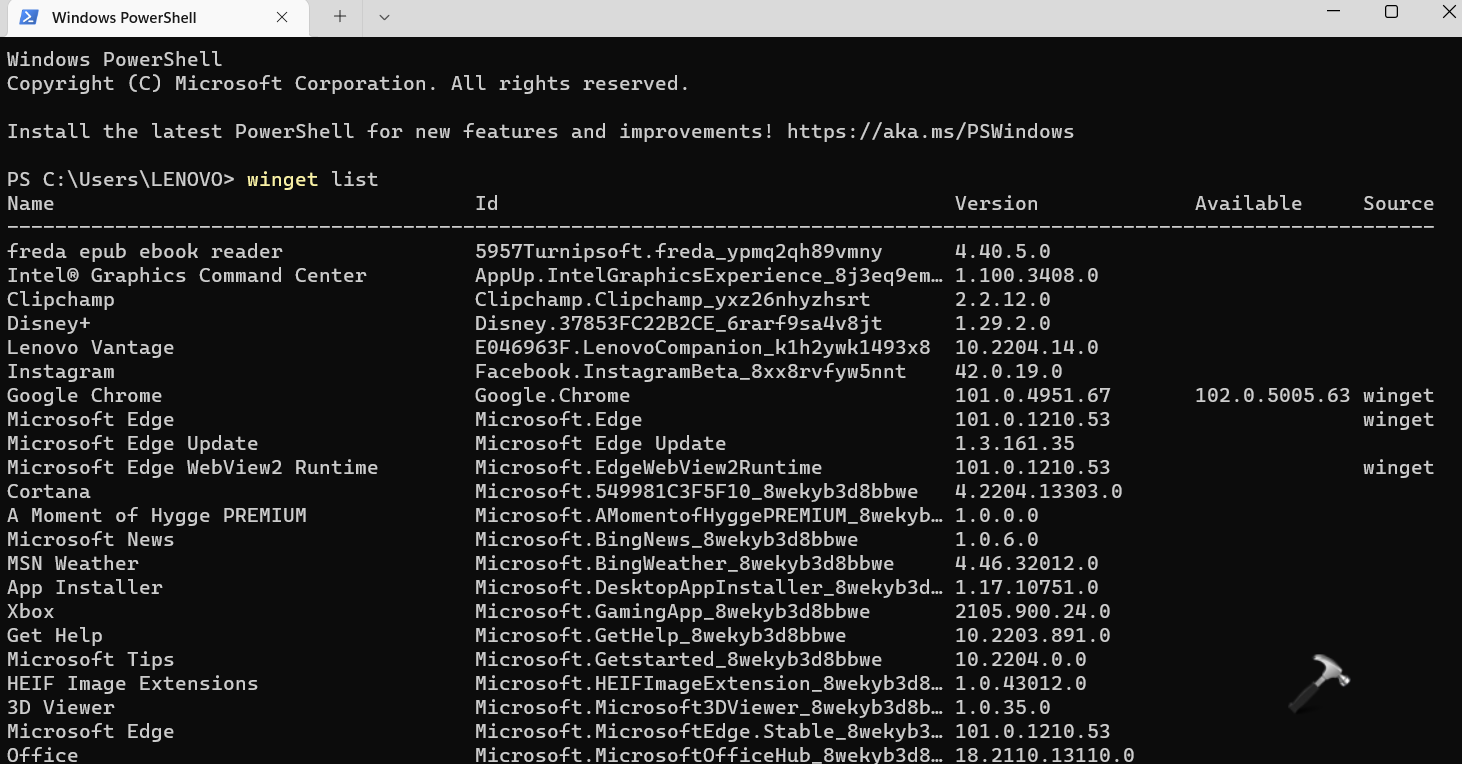Click the Source column header

(1398, 203)
